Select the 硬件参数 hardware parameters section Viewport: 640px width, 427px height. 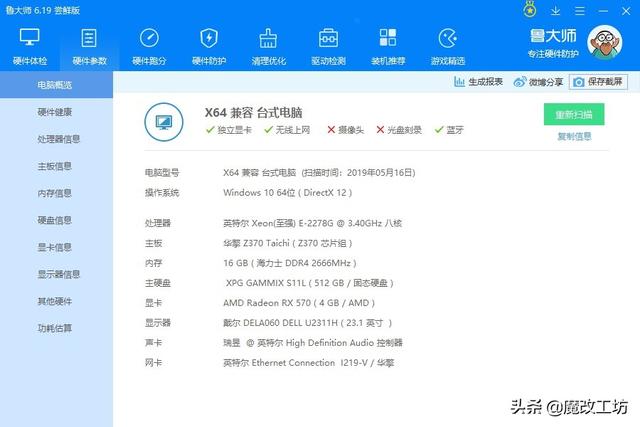pyautogui.click(x=89, y=46)
